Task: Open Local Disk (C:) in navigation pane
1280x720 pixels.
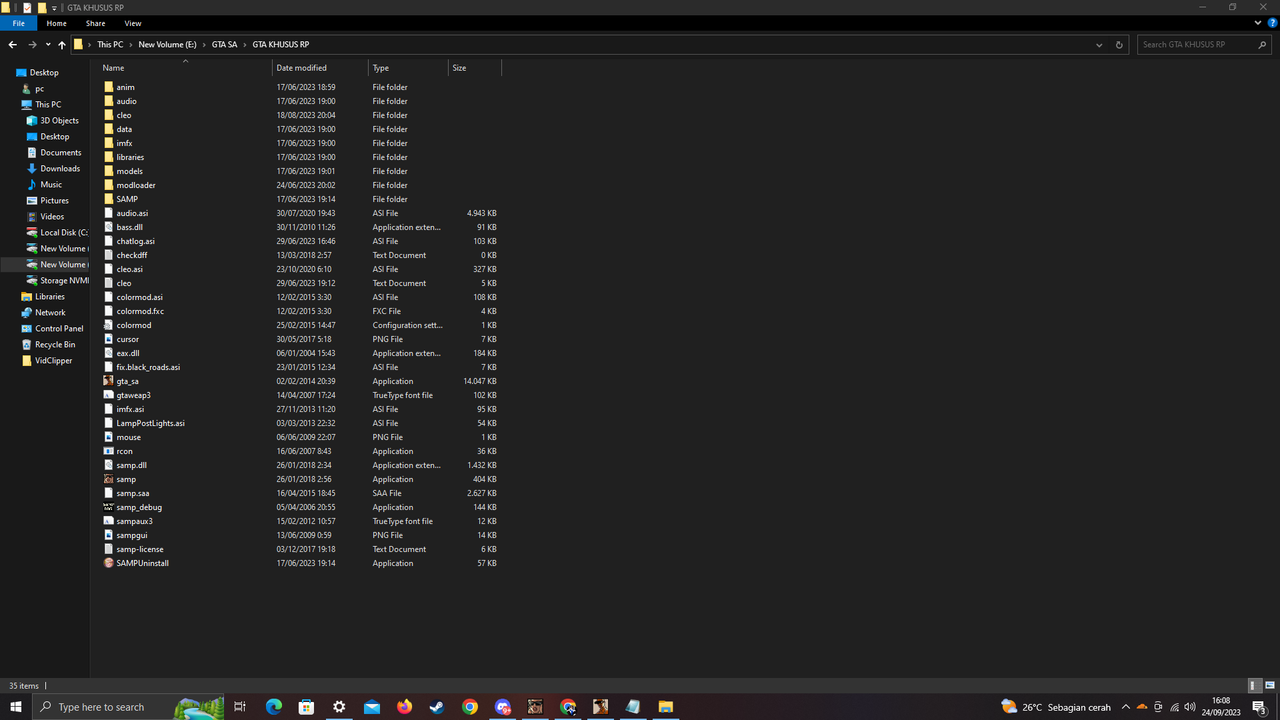Action: (x=63, y=233)
